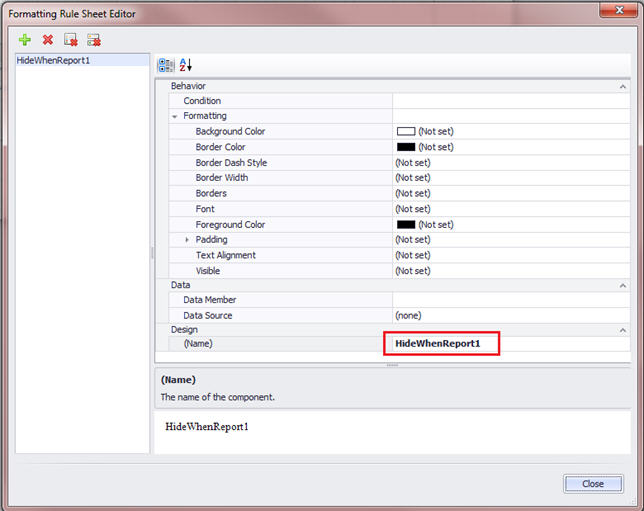The width and height of the screenshot is (644, 511).
Task: Collapse the Formatting property group
Action: [175, 117]
